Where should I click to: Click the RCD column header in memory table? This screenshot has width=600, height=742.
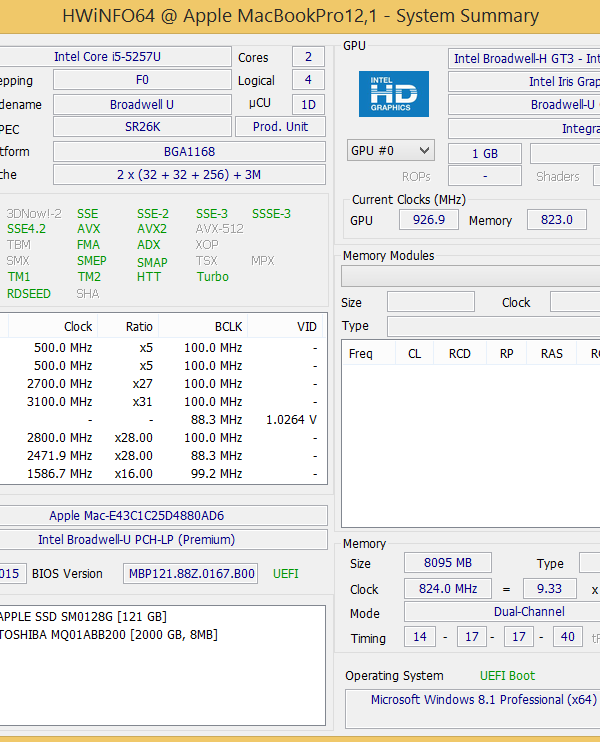point(459,353)
